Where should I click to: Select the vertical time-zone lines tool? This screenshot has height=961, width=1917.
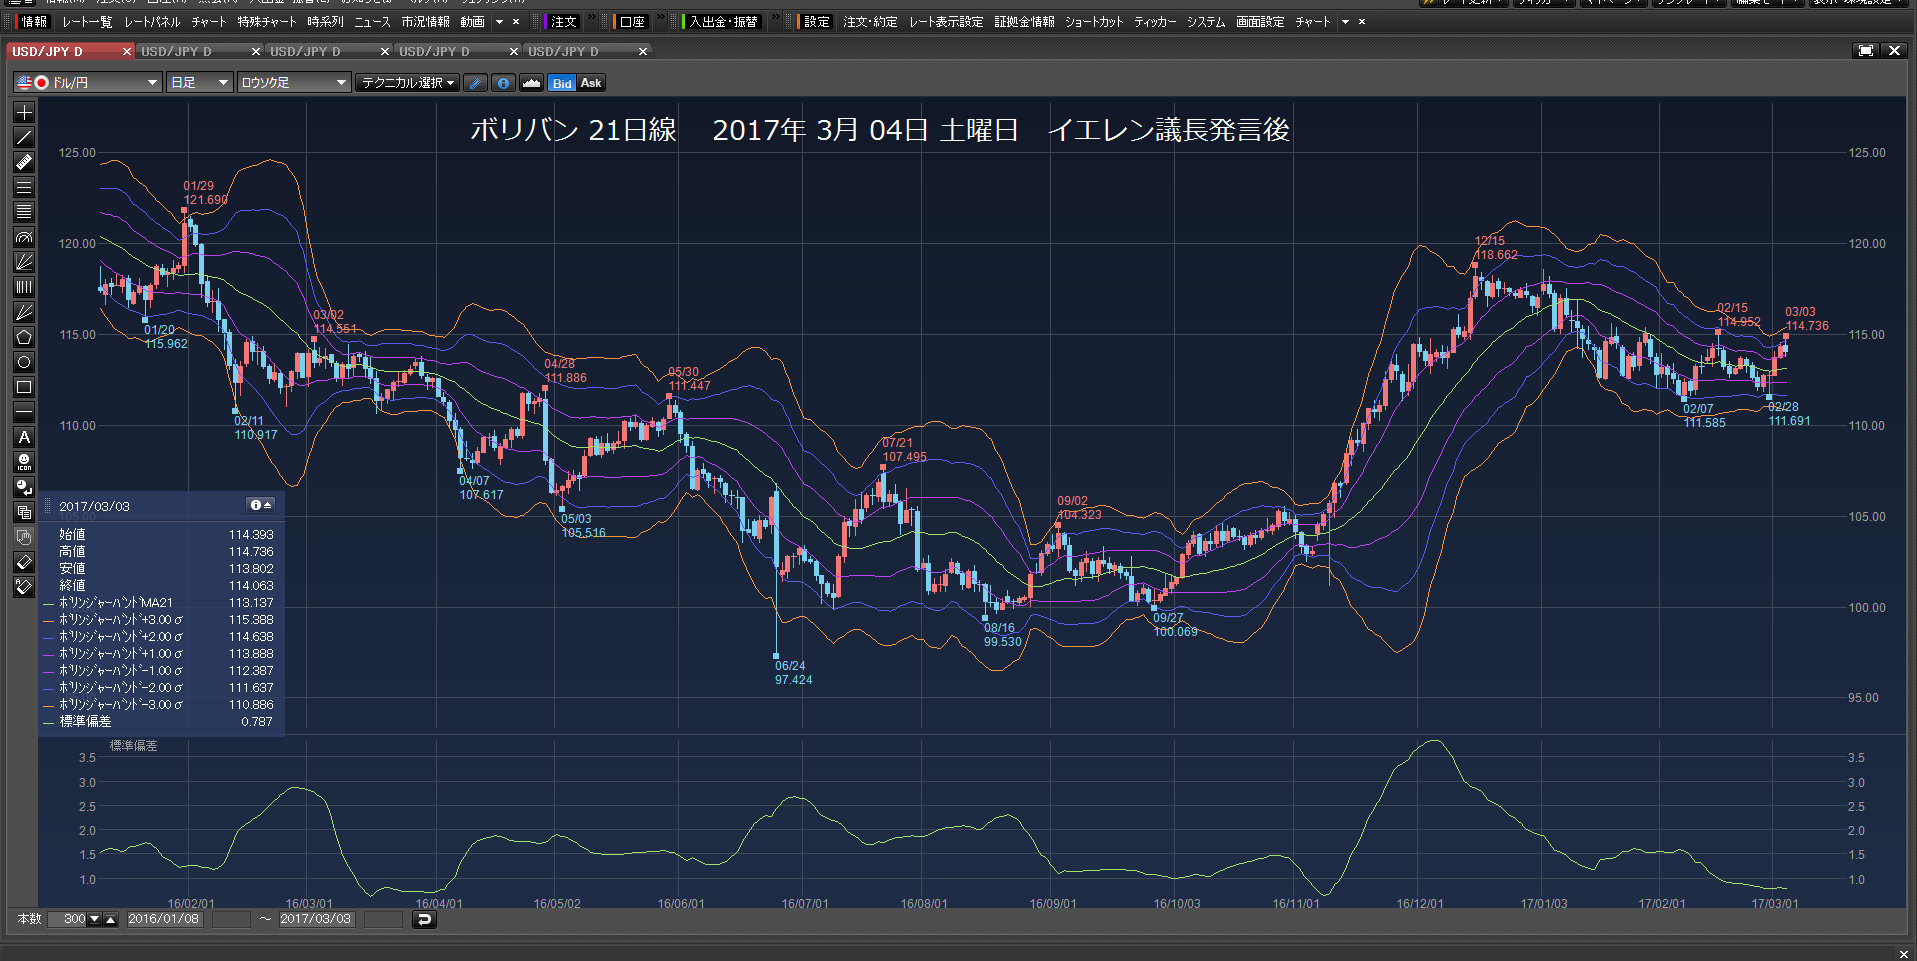[24, 287]
